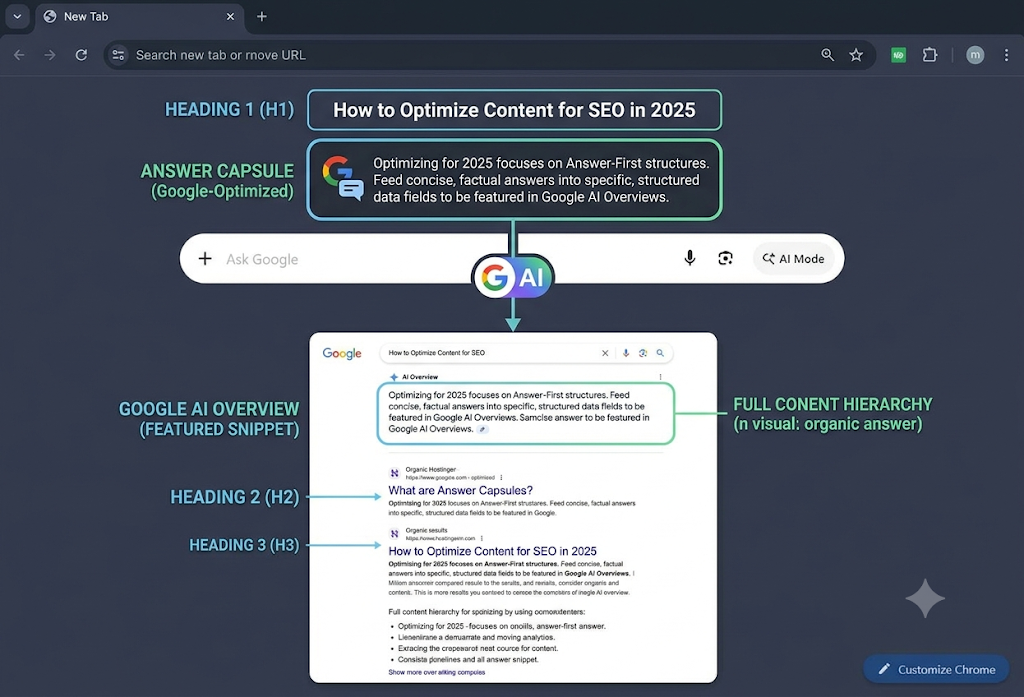Click favicon next to Organic results
The height and width of the screenshot is (697, 1024).
[x=394, y=534]
